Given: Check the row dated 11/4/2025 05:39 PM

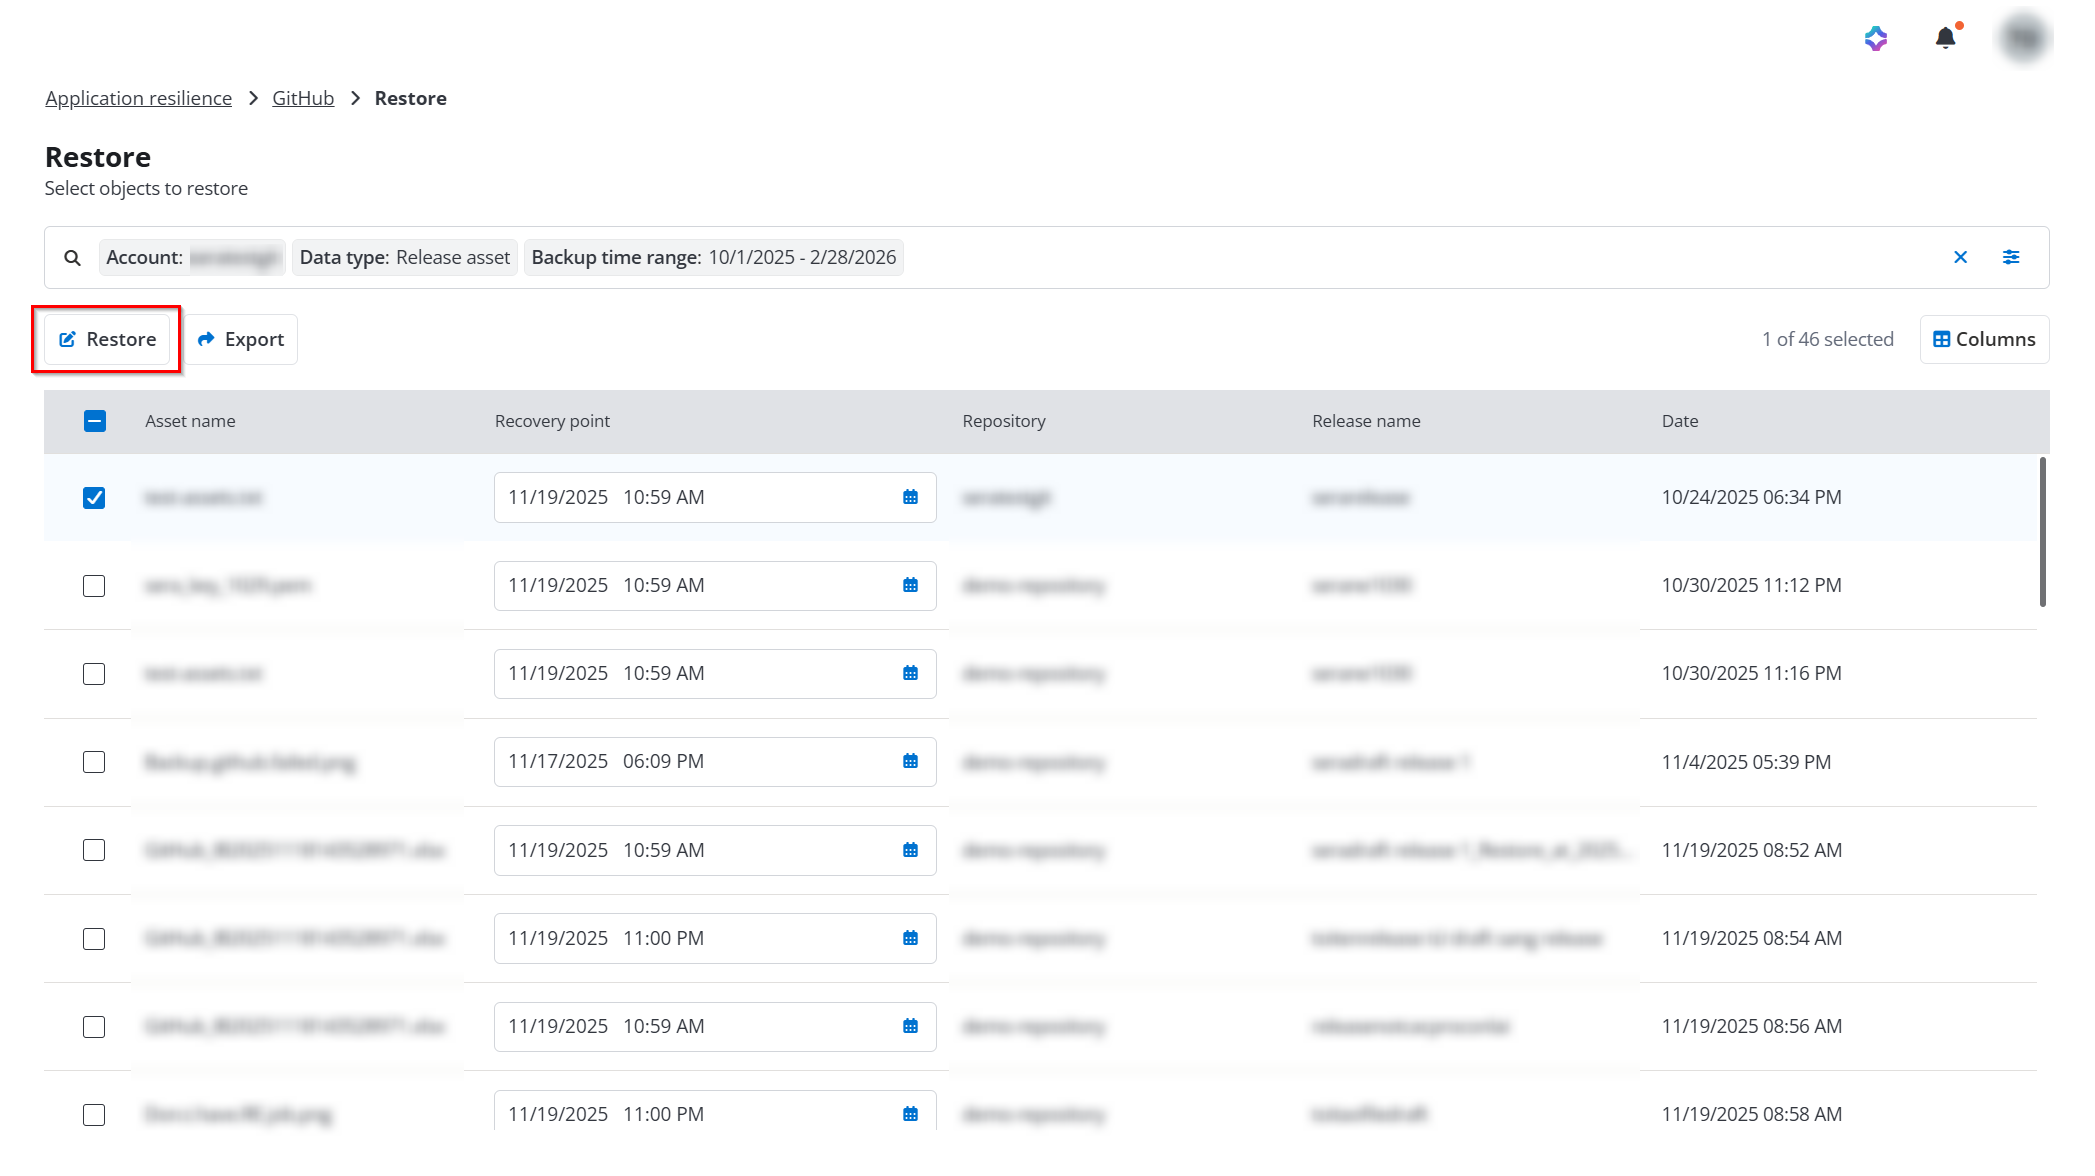Looking at the screenshot, I should coord(94,762).
